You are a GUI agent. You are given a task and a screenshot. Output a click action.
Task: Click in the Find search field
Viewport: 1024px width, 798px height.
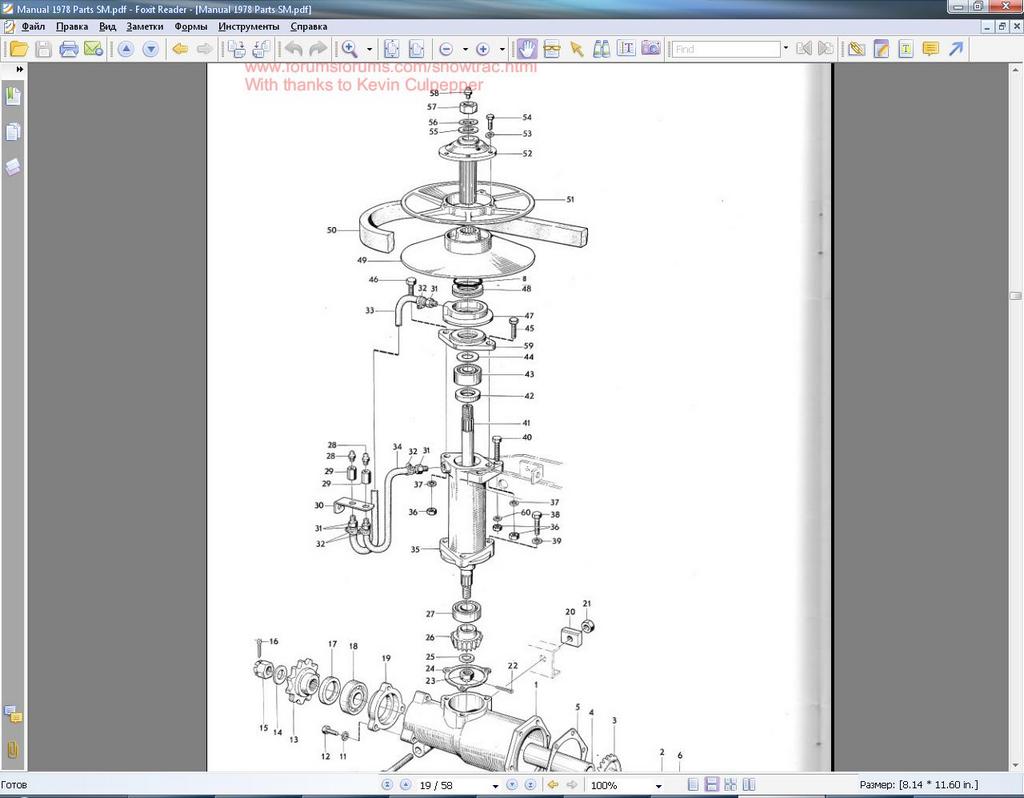724,48
